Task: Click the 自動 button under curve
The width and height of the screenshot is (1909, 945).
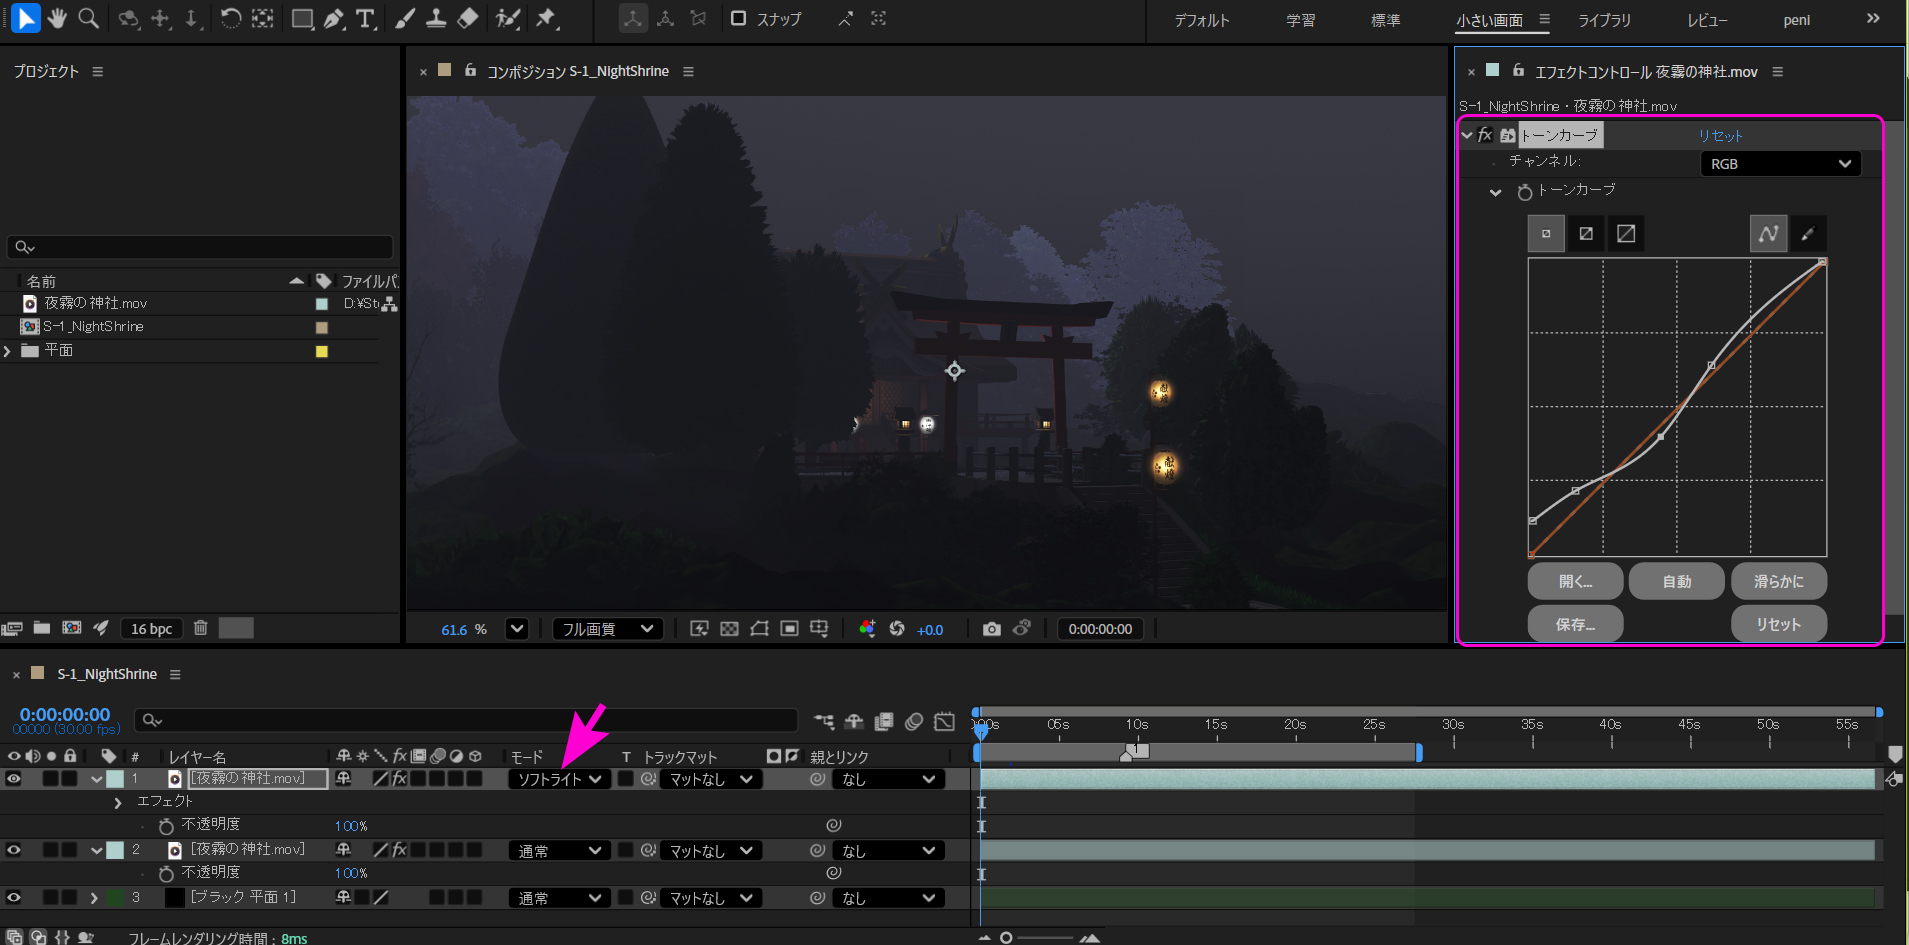Action: pos(1676,581)
